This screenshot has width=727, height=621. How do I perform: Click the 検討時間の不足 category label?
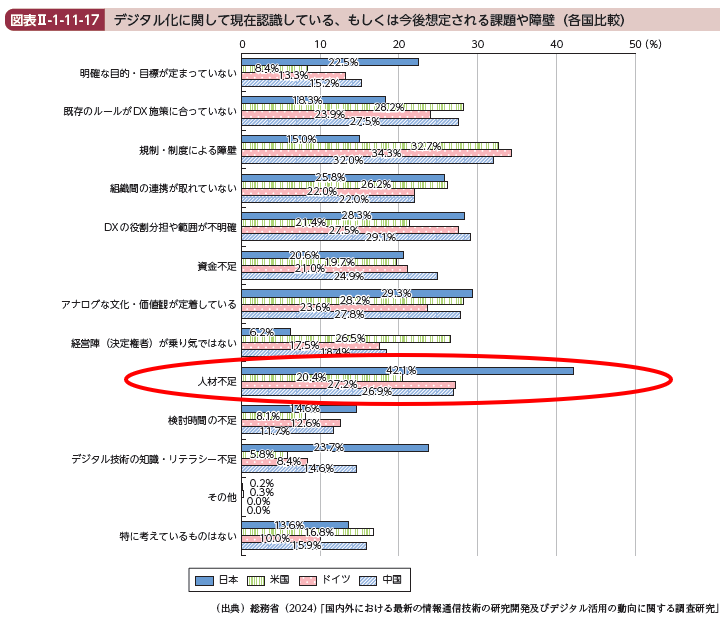pos(203,420)
